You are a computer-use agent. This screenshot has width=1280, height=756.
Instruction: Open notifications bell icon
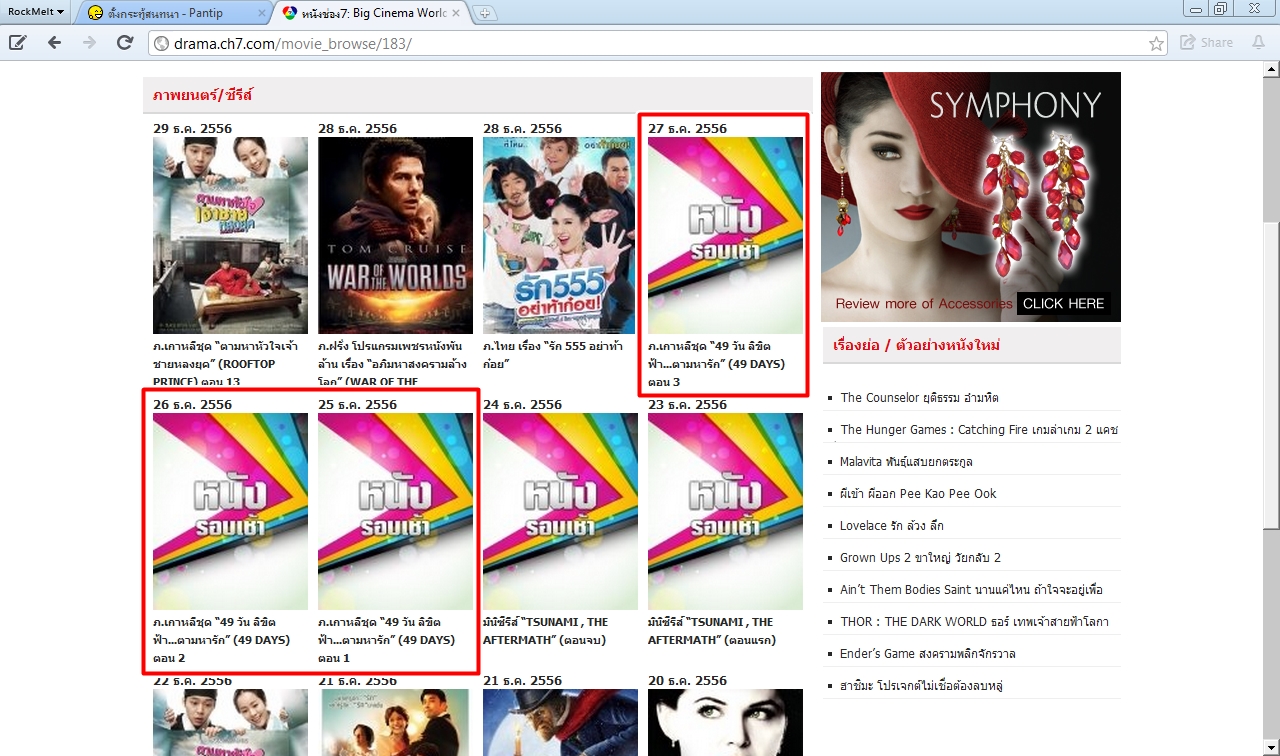pos(1258,43)
